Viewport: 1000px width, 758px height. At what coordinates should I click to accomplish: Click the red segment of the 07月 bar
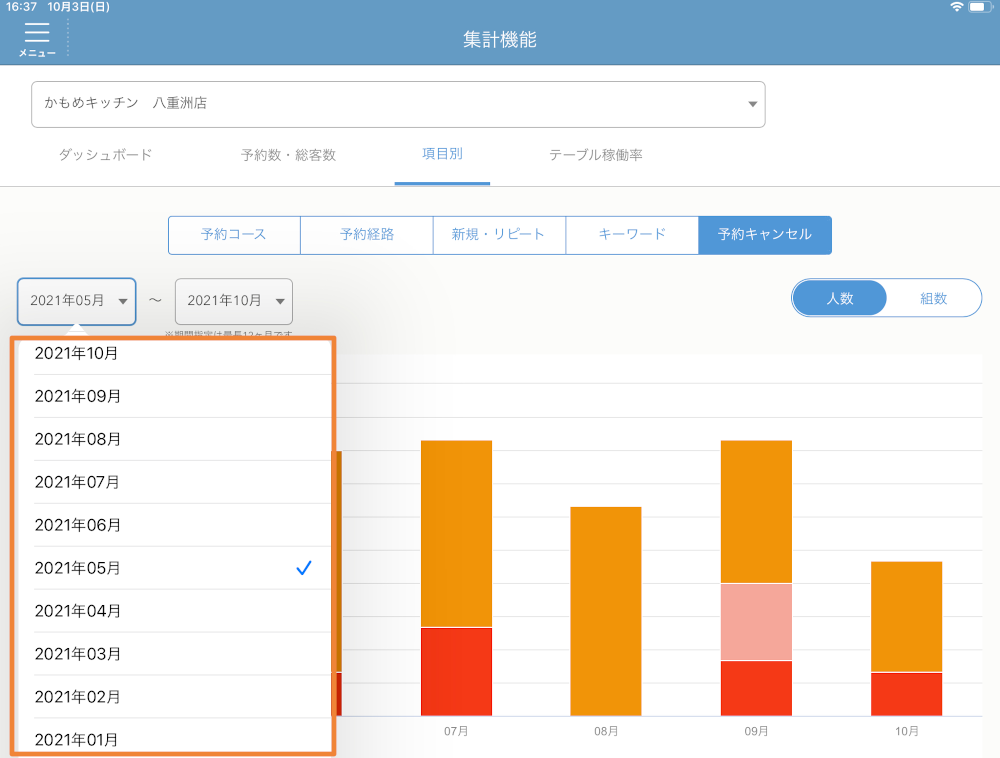[x=456, y=671]
